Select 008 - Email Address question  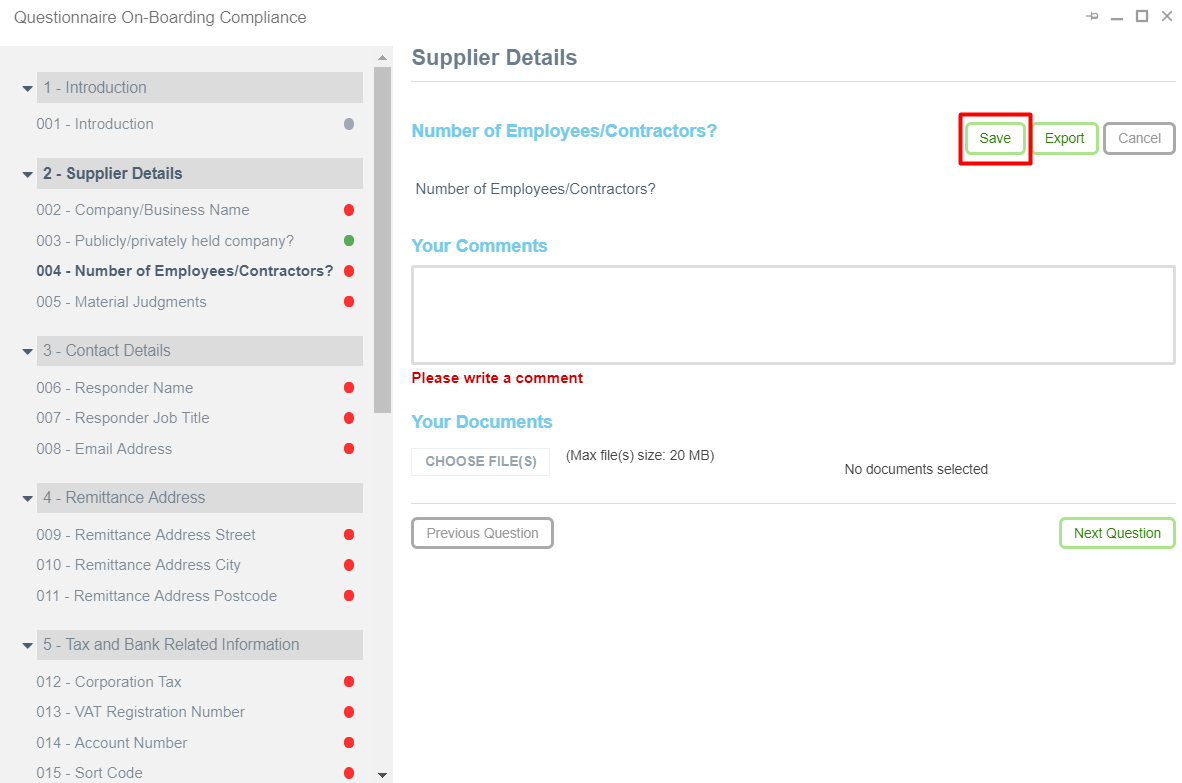(104, 449)
